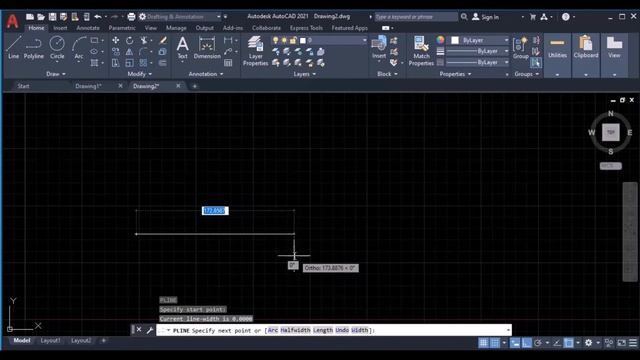Click the Table tool in Annotation panel
Image resolution: width=640 pixels, height=360 pixels.
(x=228, y=63)
